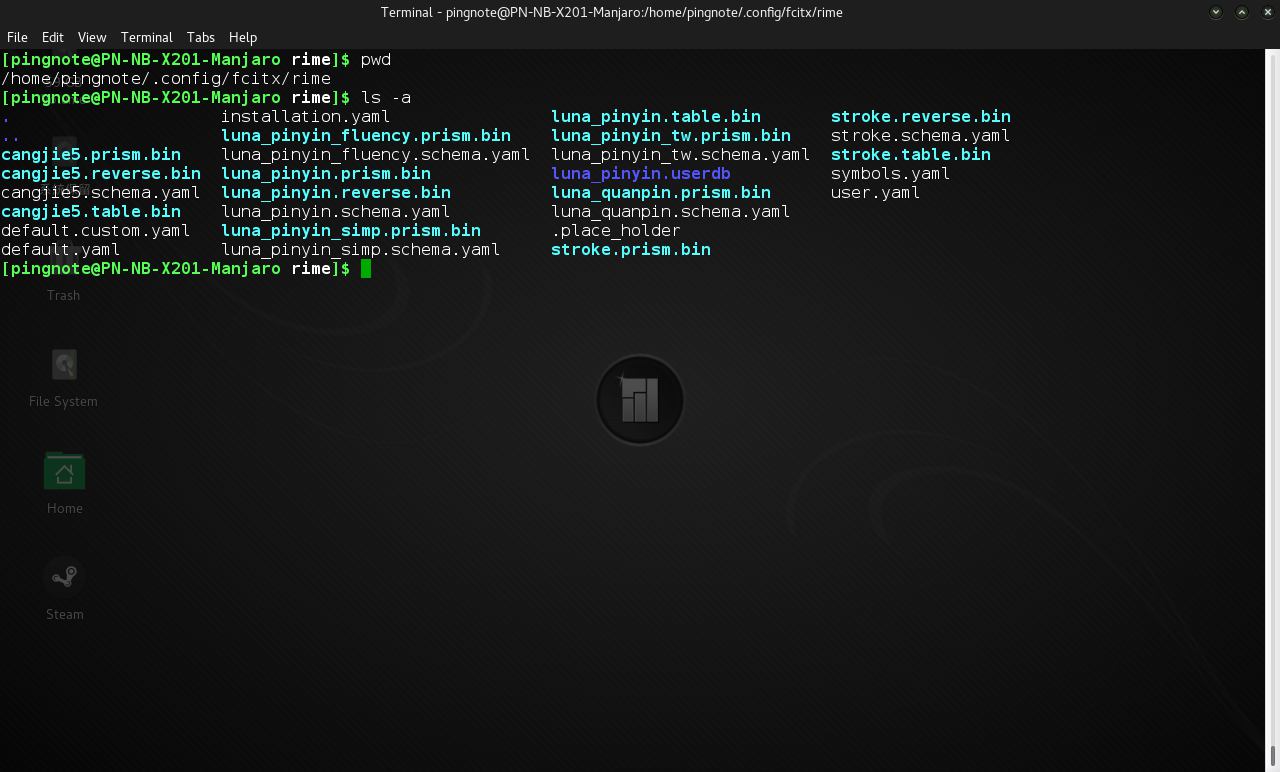Expand the Tabs menu

click(201, 37)
